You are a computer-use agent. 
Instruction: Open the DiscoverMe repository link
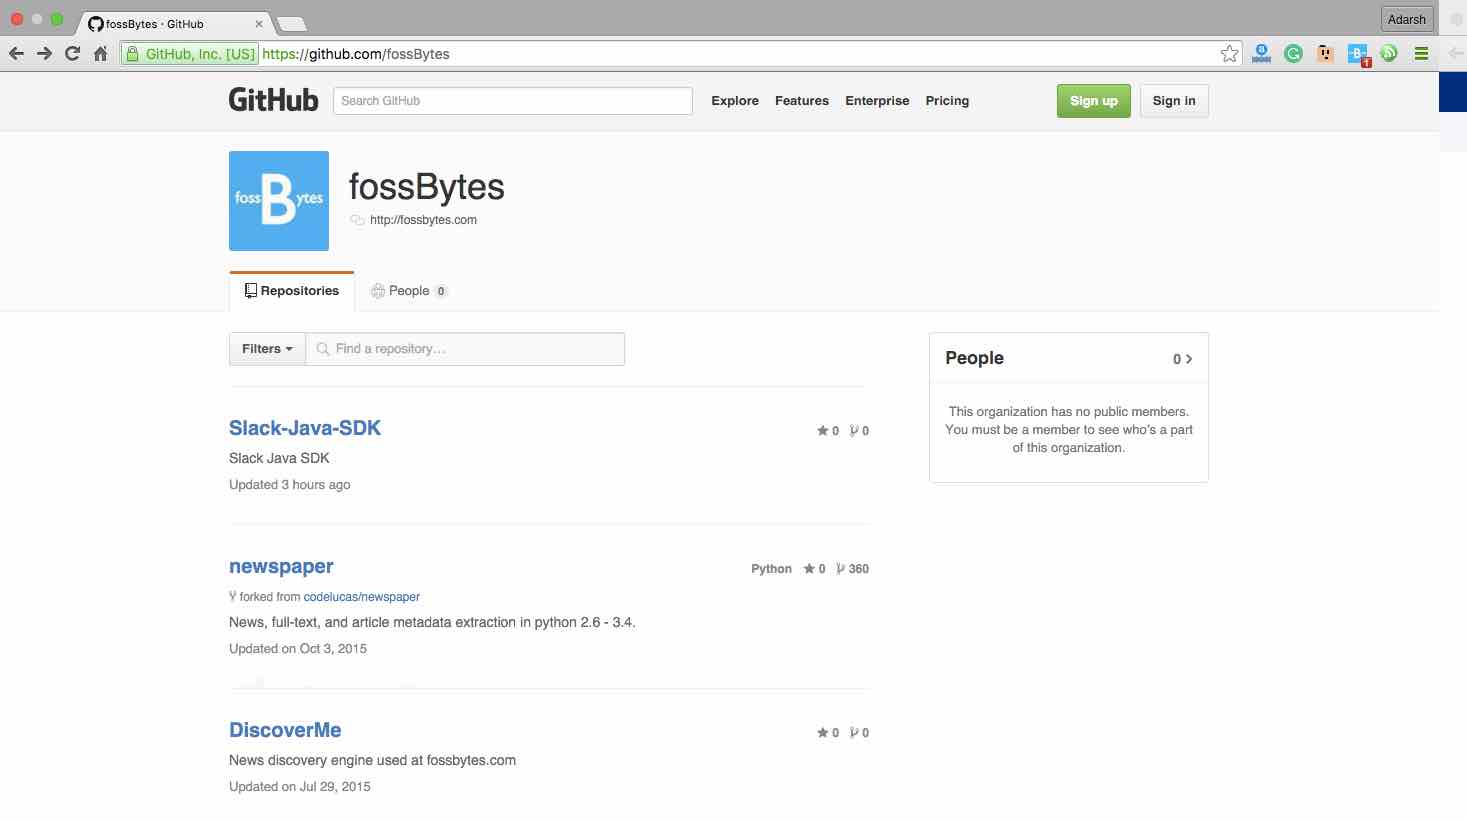pos(285,730)
